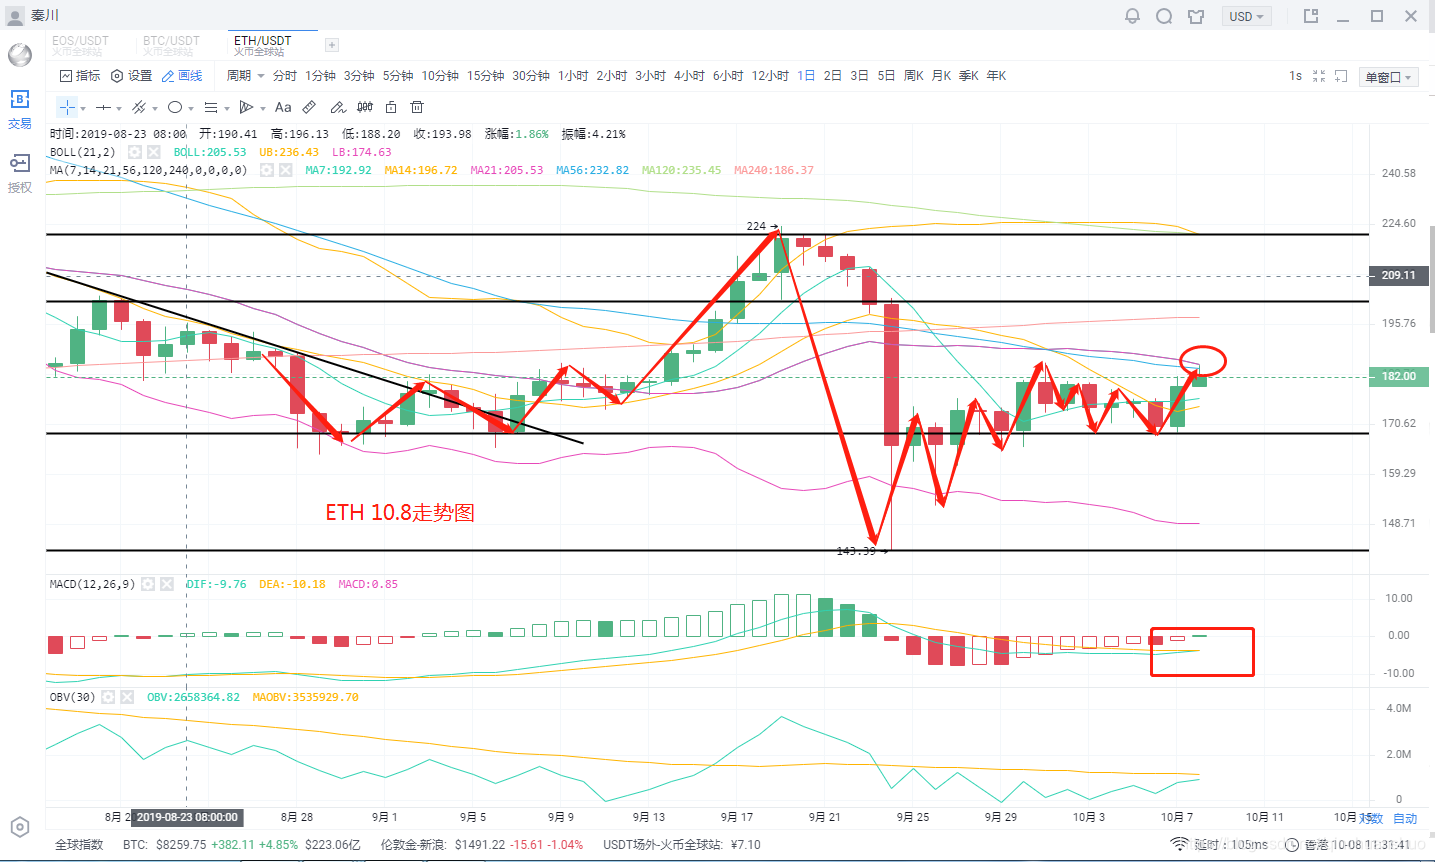Viewport: 1435px width, 862px height.
Task: Click the 182.00 current price label
Action: (1398, 377)
